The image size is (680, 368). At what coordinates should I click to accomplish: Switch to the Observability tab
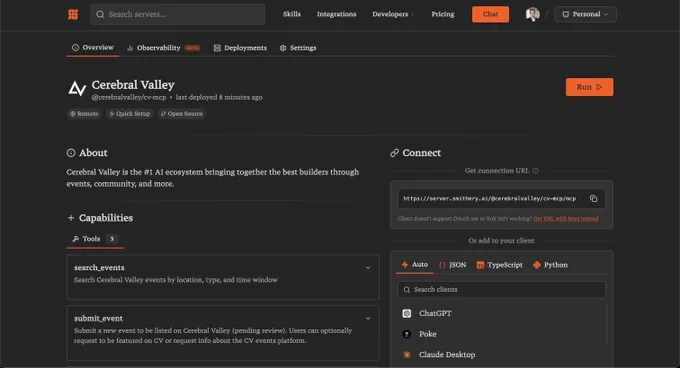point(163,48)
